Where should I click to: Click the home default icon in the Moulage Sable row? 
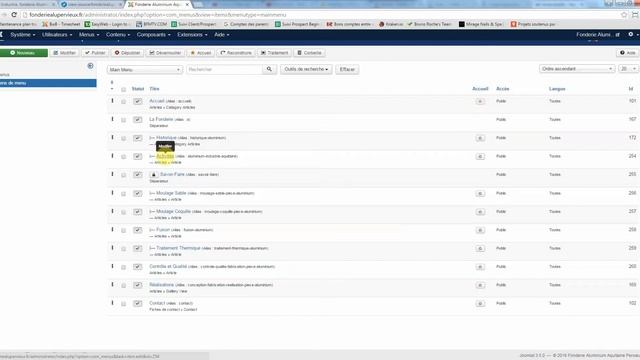click(480, 193)
